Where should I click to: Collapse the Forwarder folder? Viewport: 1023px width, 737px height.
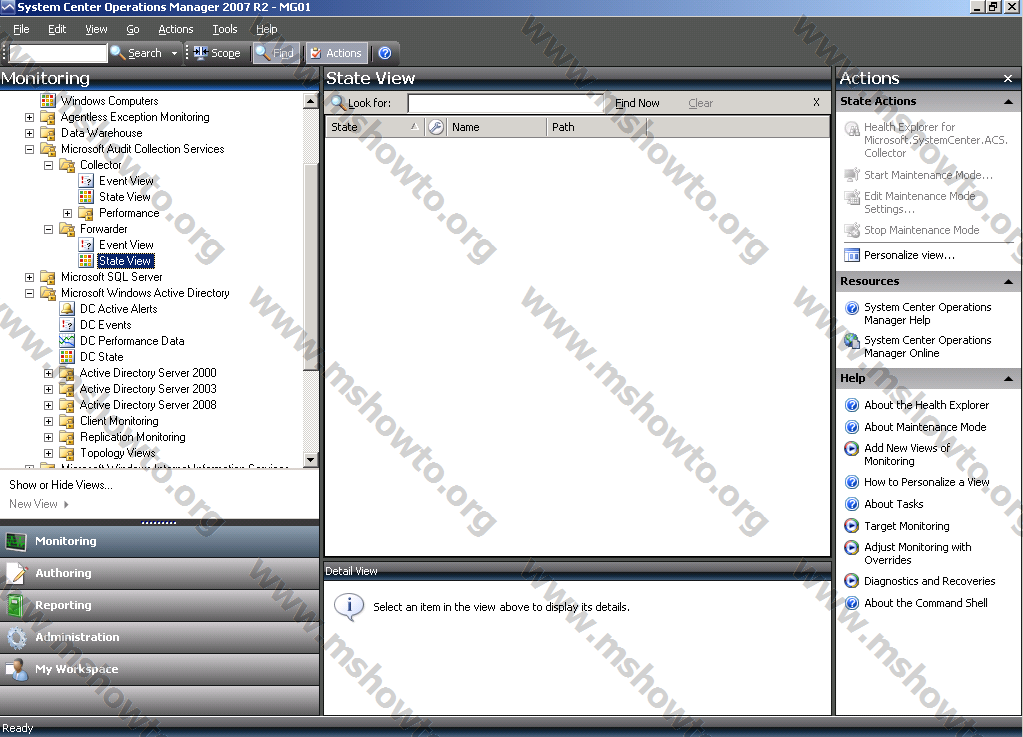point(48,229)
